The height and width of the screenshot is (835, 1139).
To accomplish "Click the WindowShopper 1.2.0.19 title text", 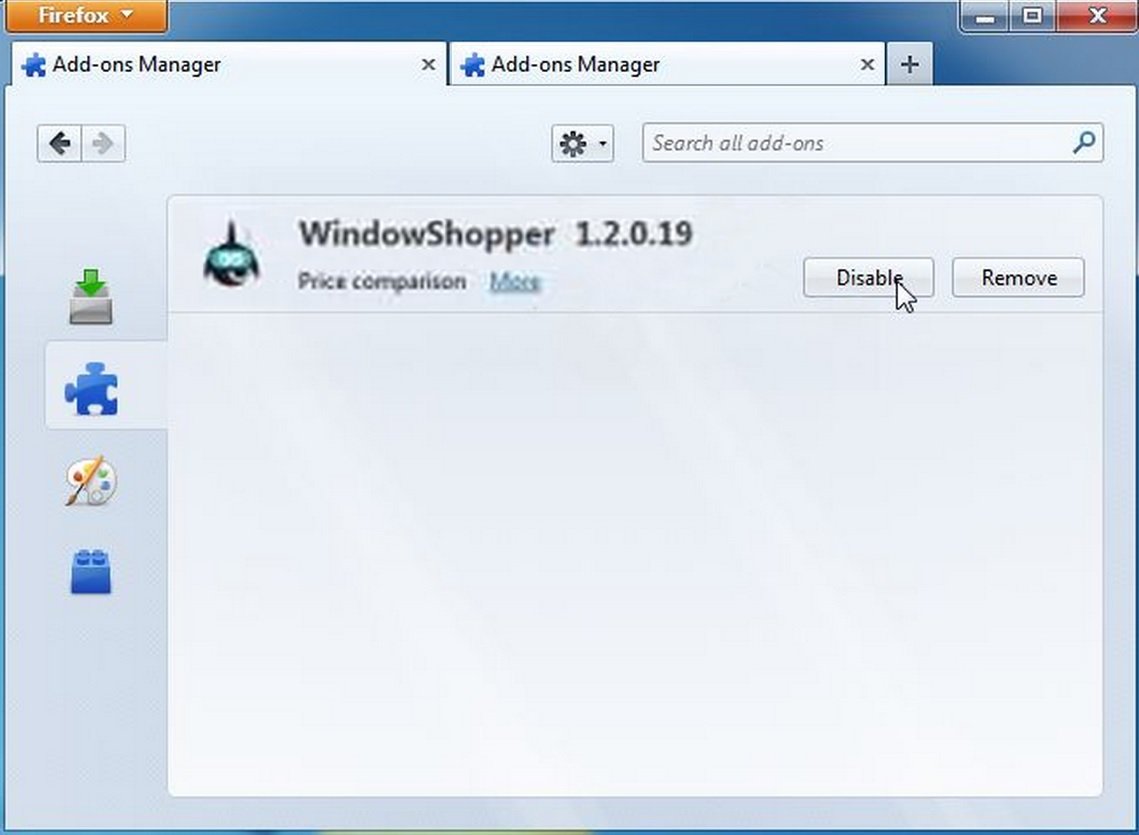I will 495,234.
